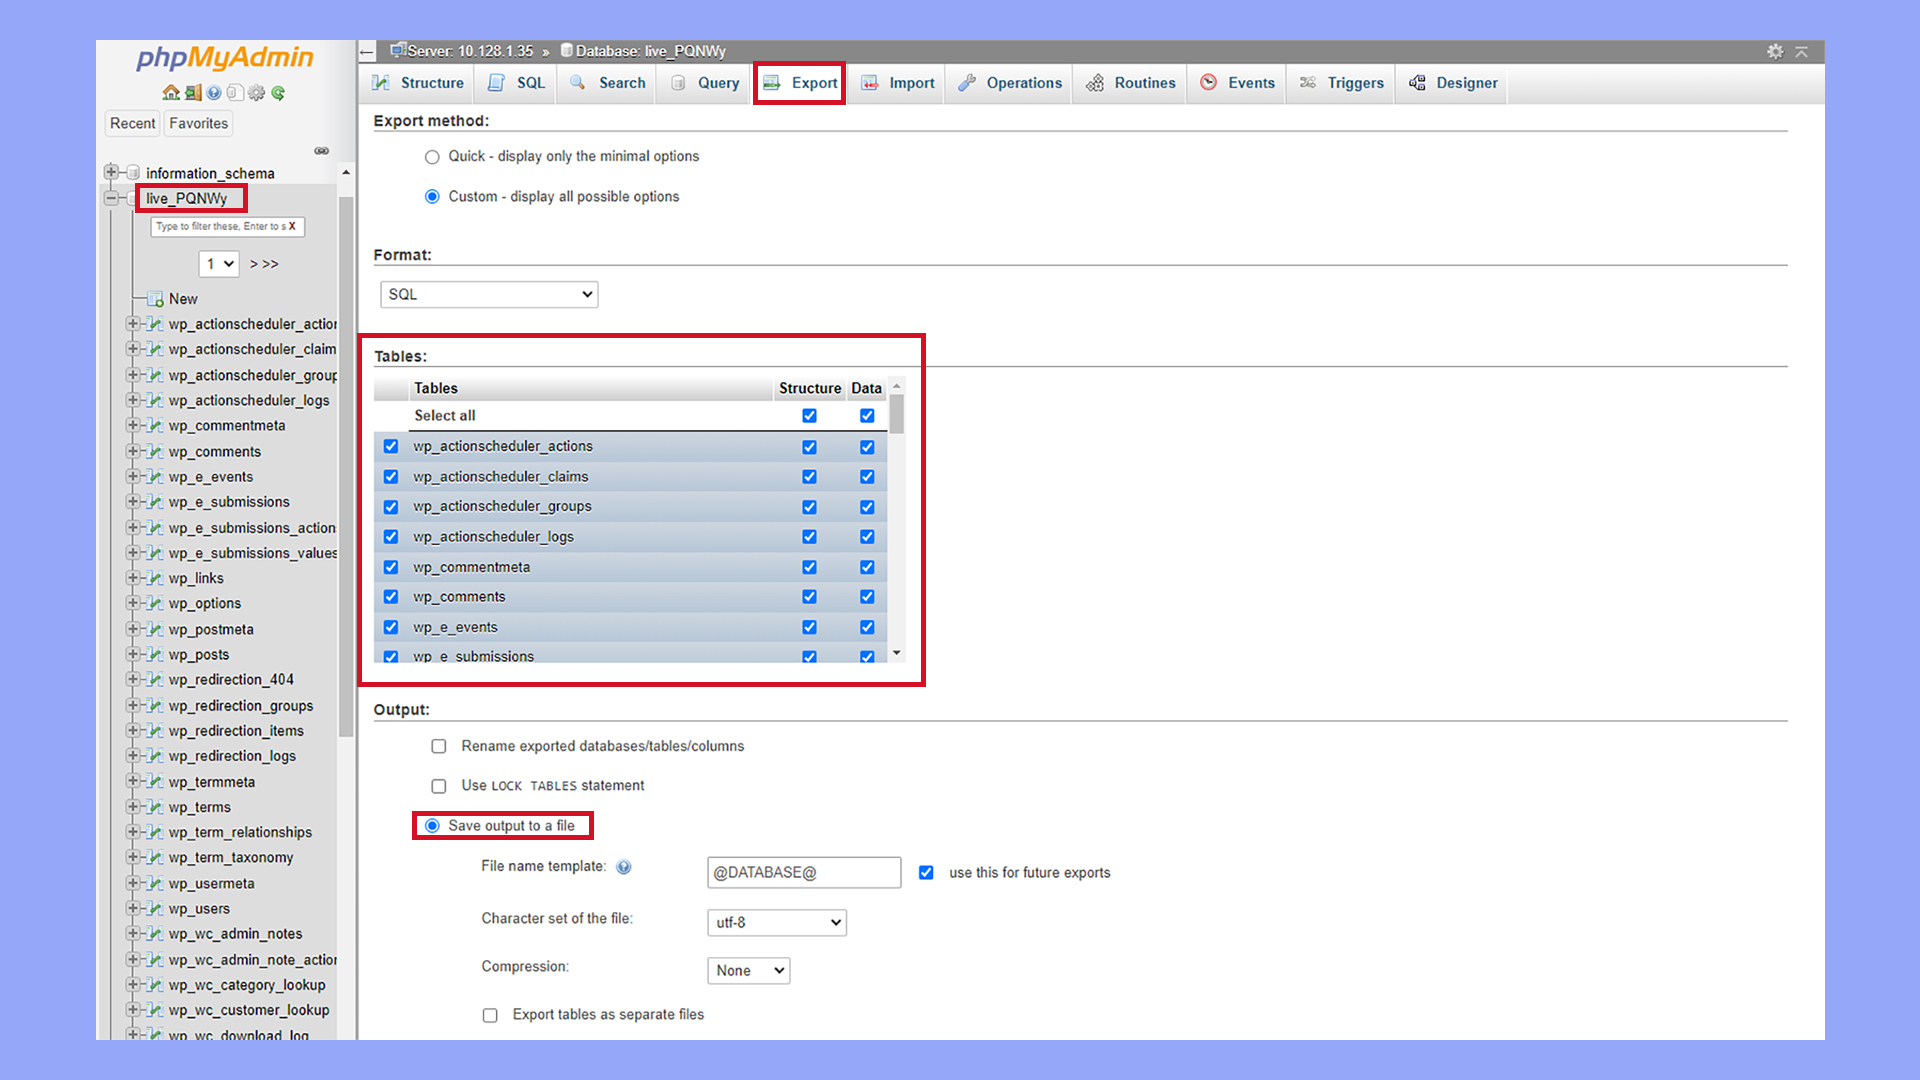Collapse the top menu with the chevron icon
1920x1080 pixels.
(1802, 51)
